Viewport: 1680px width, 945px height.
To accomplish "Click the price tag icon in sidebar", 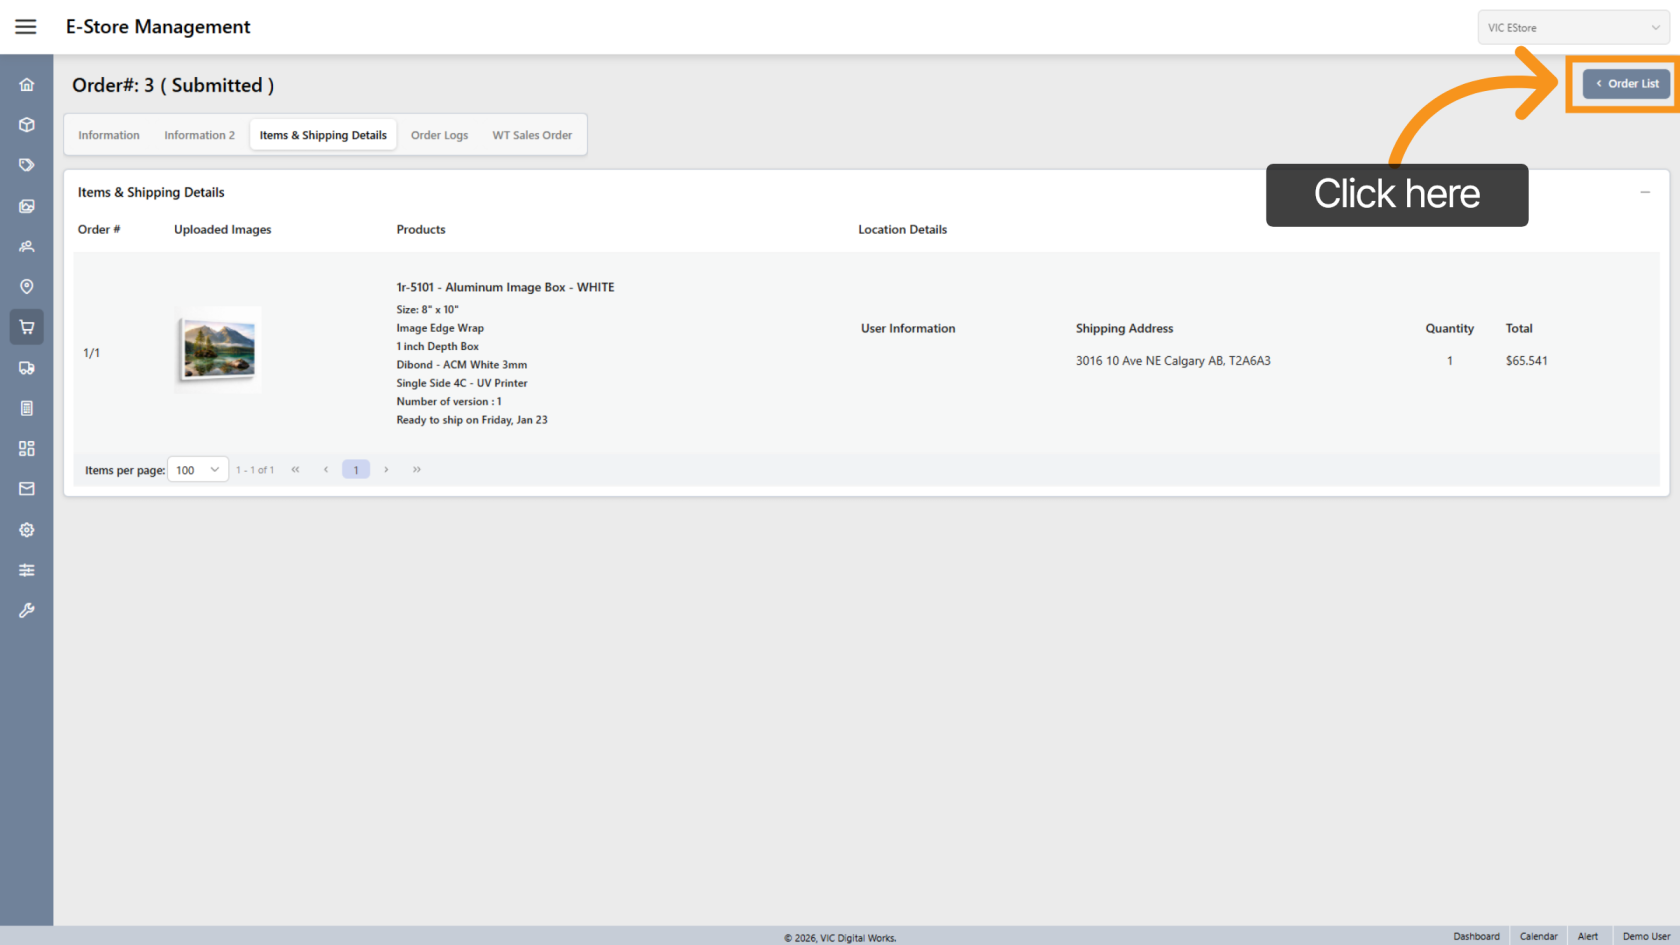I will point(27,165).
